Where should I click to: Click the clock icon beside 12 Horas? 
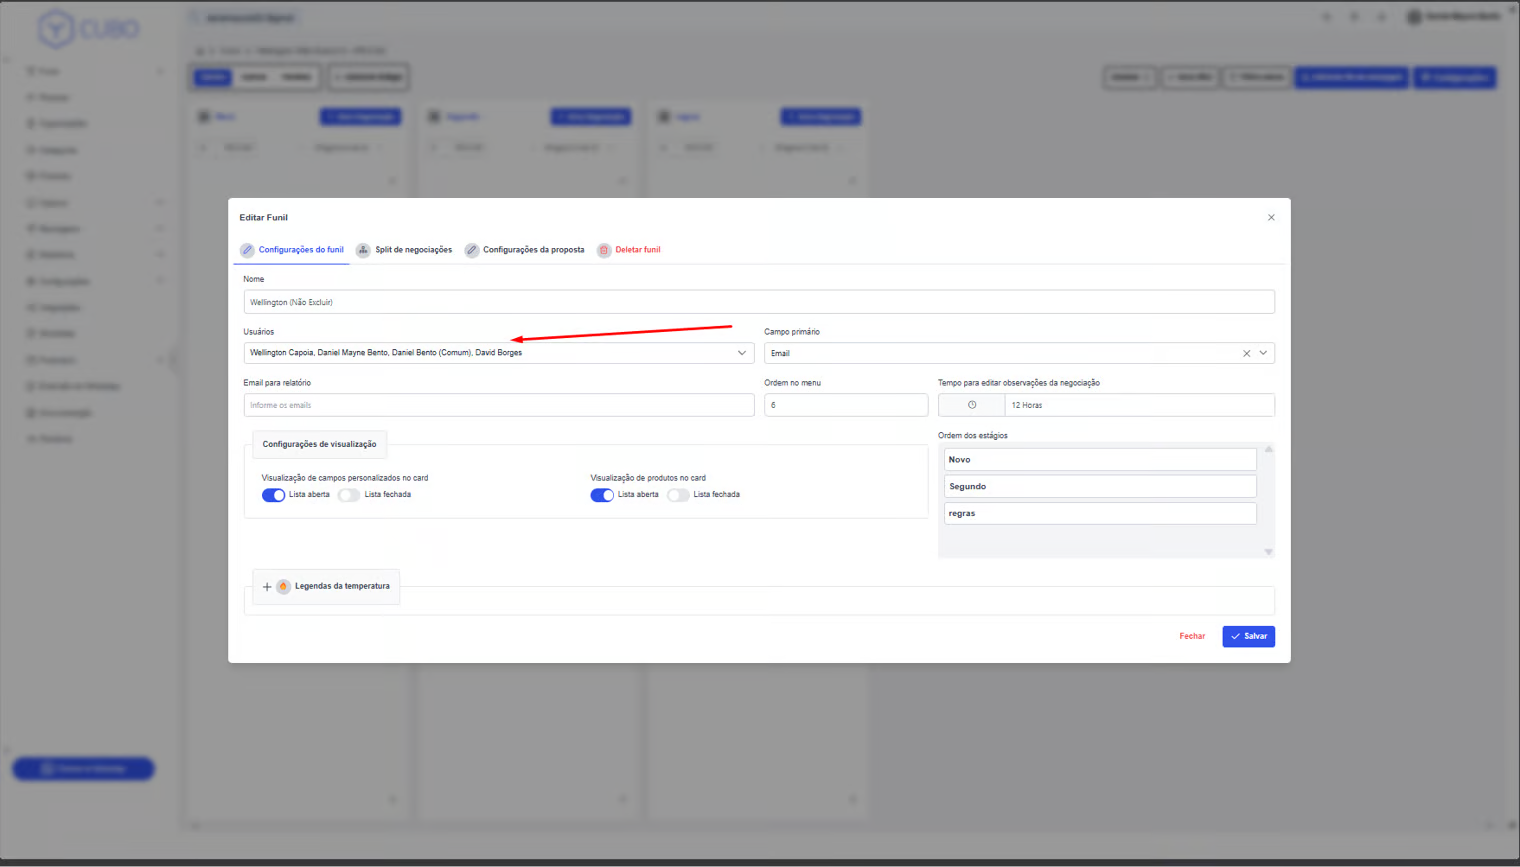[972, 405]
